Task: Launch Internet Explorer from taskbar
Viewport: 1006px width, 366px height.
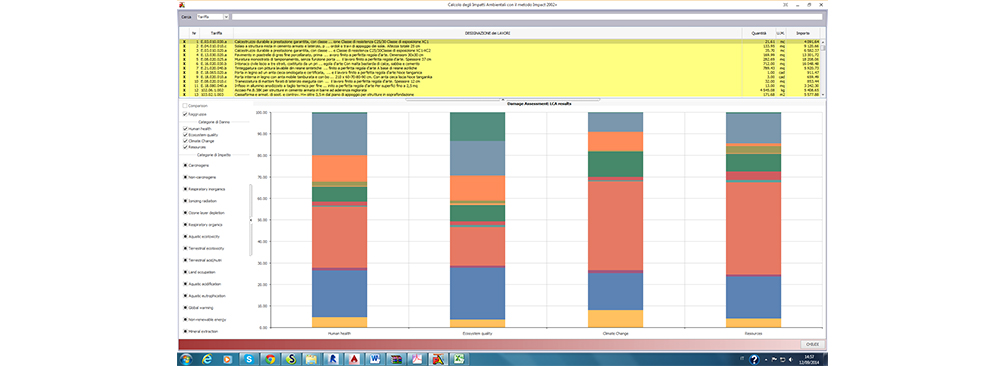Action: click(207, 359)
